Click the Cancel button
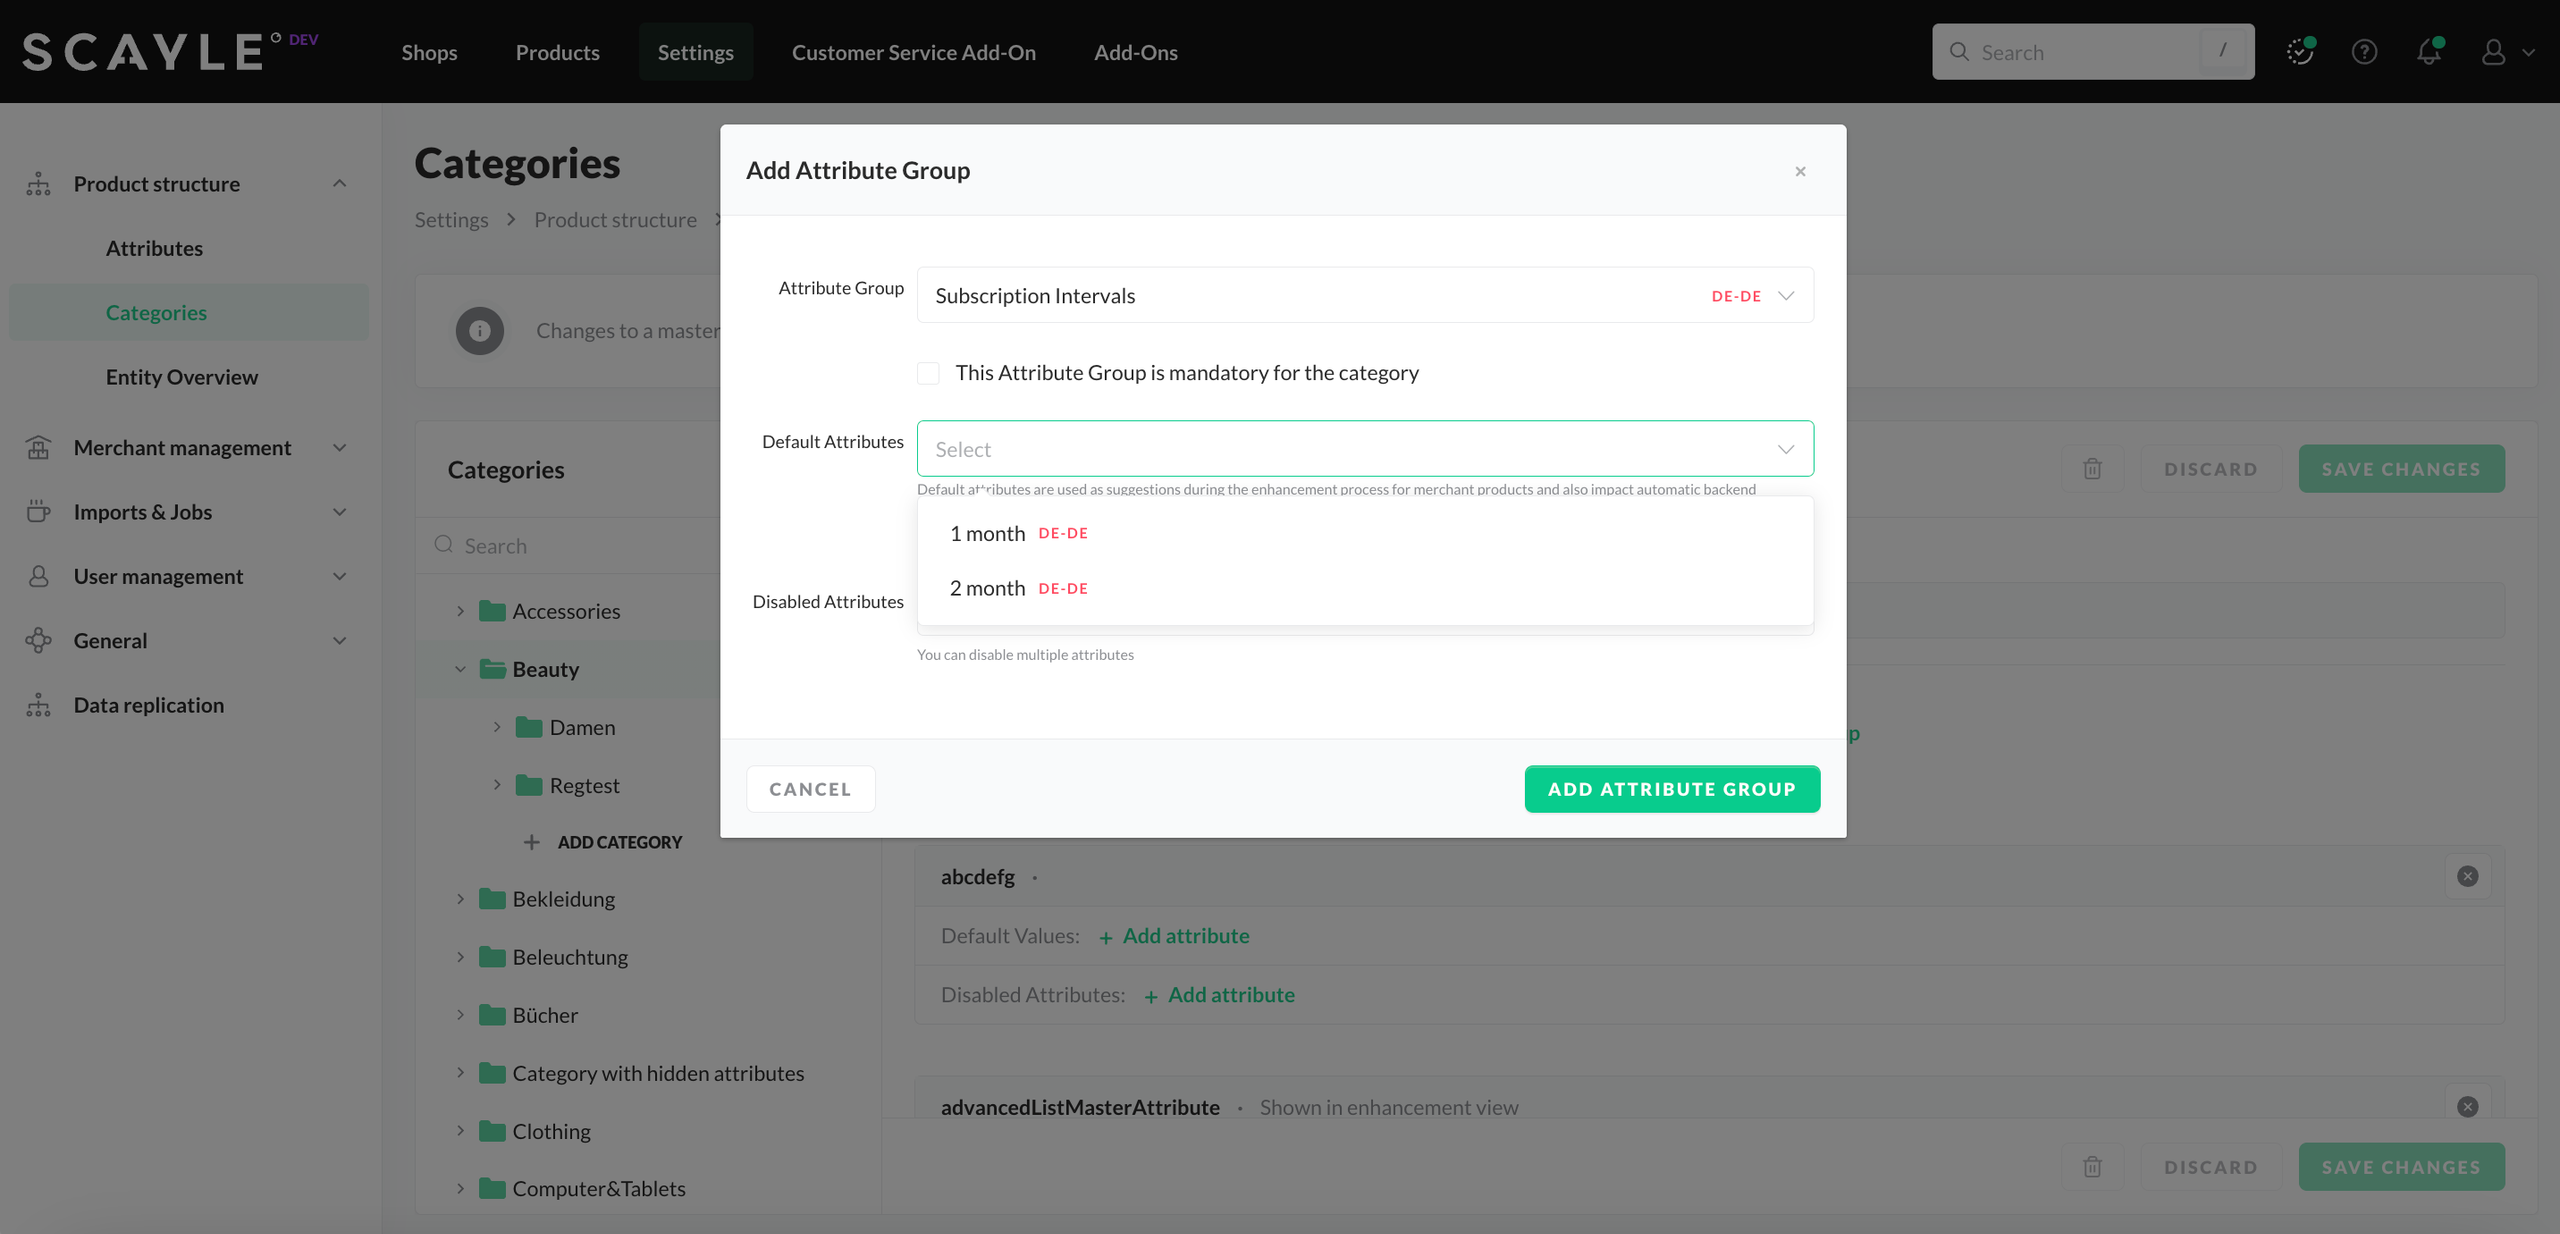Image resolution: width=2560 pixels, height=1234 pixels. click(810, 789)
